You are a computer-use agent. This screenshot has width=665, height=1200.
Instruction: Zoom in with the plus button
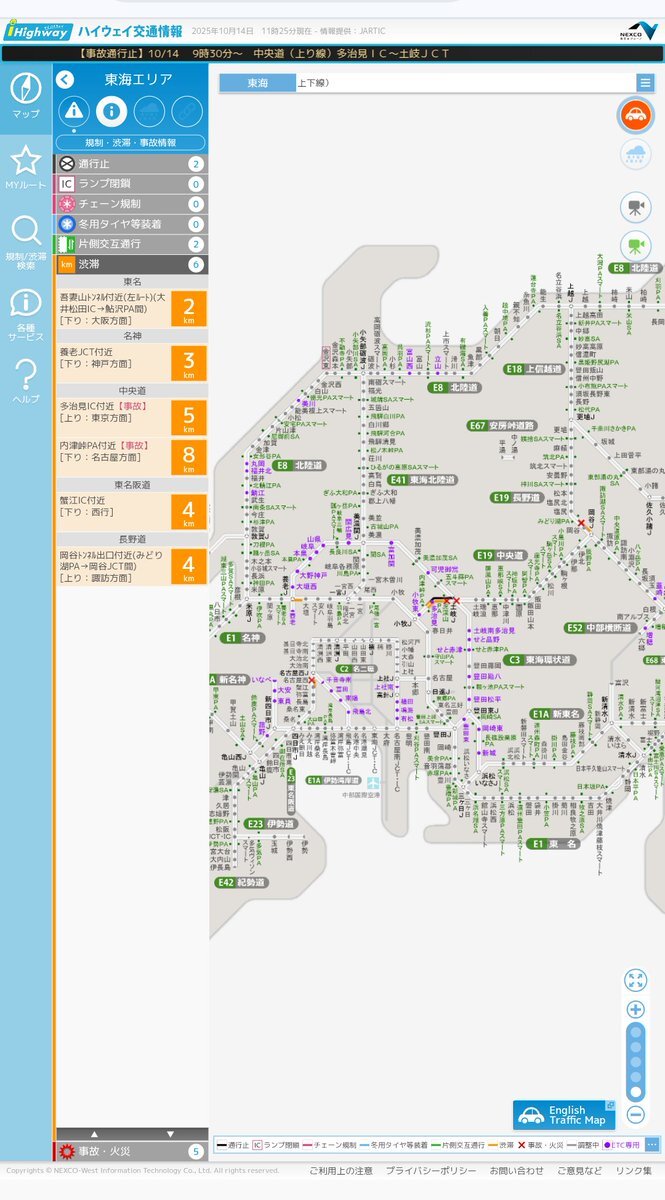pos(635,1009)
